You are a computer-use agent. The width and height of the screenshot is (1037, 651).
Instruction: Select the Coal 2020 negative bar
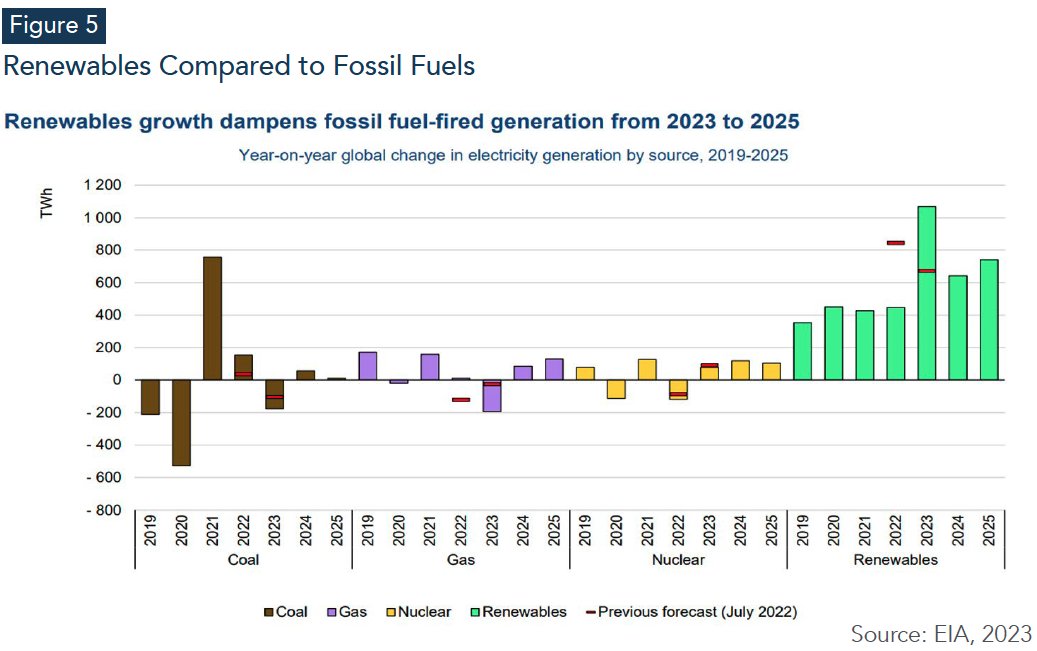tap(181, 423)
